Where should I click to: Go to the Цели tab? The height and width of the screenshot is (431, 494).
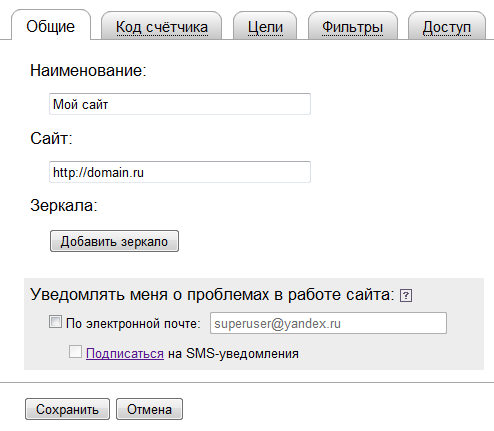point(265,27)
